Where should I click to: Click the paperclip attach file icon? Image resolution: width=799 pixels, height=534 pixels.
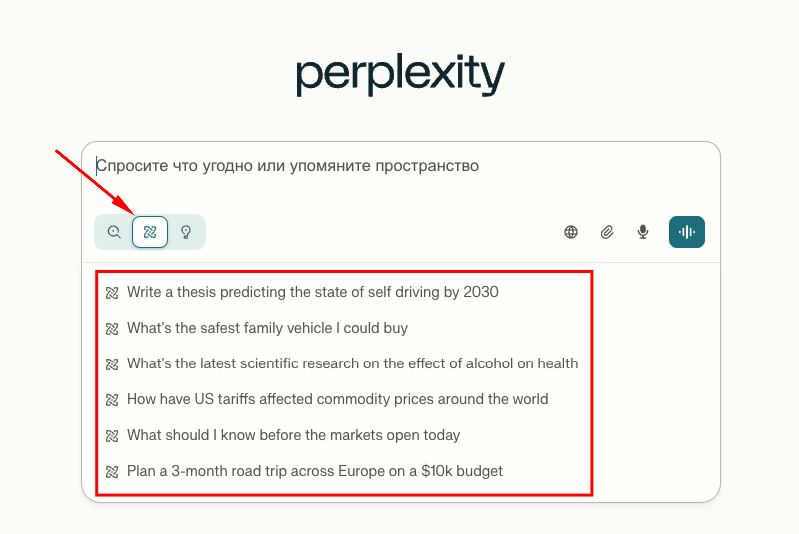pyautogui.click(x=607, y=232)
